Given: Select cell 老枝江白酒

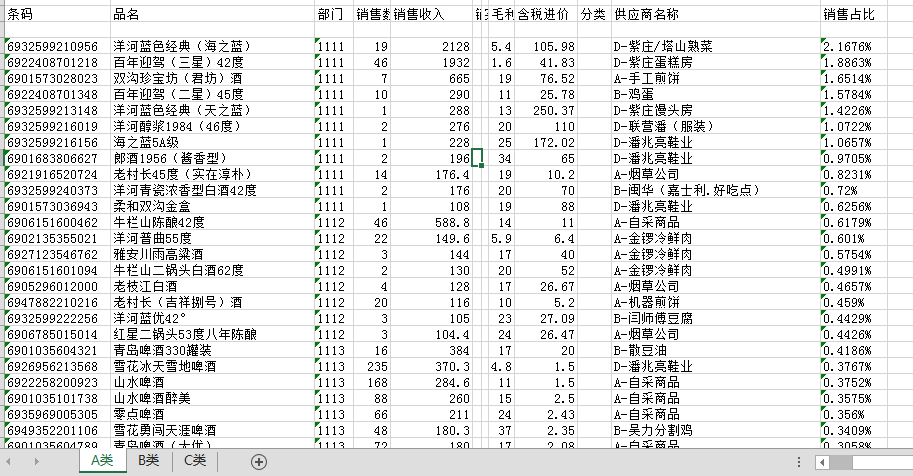Looking at the screenshot, I should [x=213, y=287].
